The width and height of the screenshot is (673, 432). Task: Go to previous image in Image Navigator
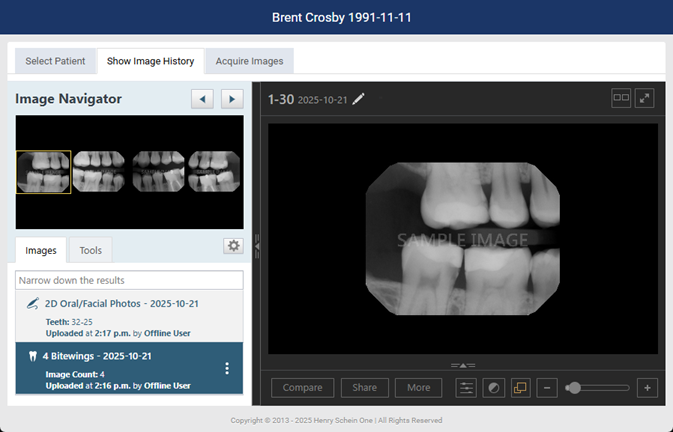click(x=203, y=99)
